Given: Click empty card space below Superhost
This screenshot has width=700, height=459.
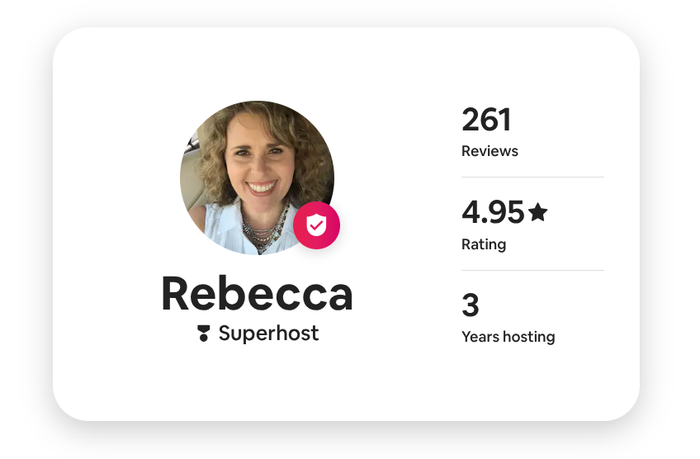Looking at the screenshot, I should pyautogui.click(x=257, y=385).
